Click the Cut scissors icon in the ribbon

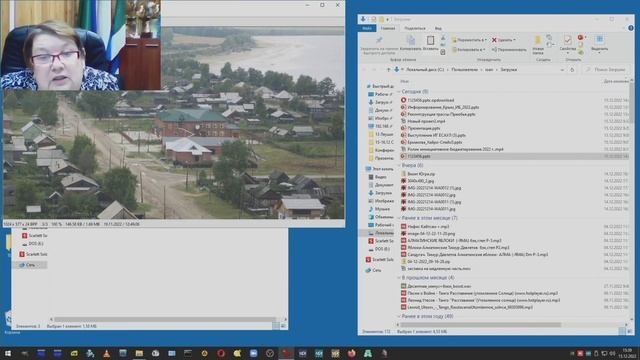coord(443,38)
